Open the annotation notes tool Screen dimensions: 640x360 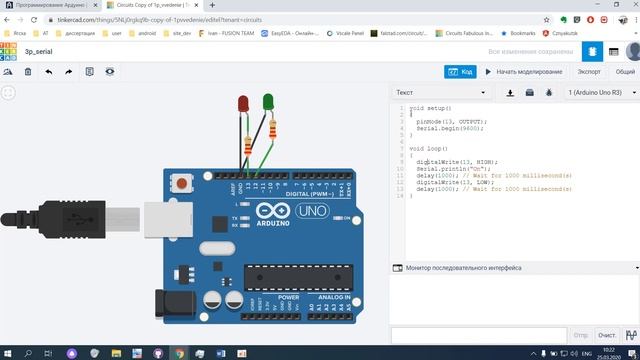pos(89,72)
